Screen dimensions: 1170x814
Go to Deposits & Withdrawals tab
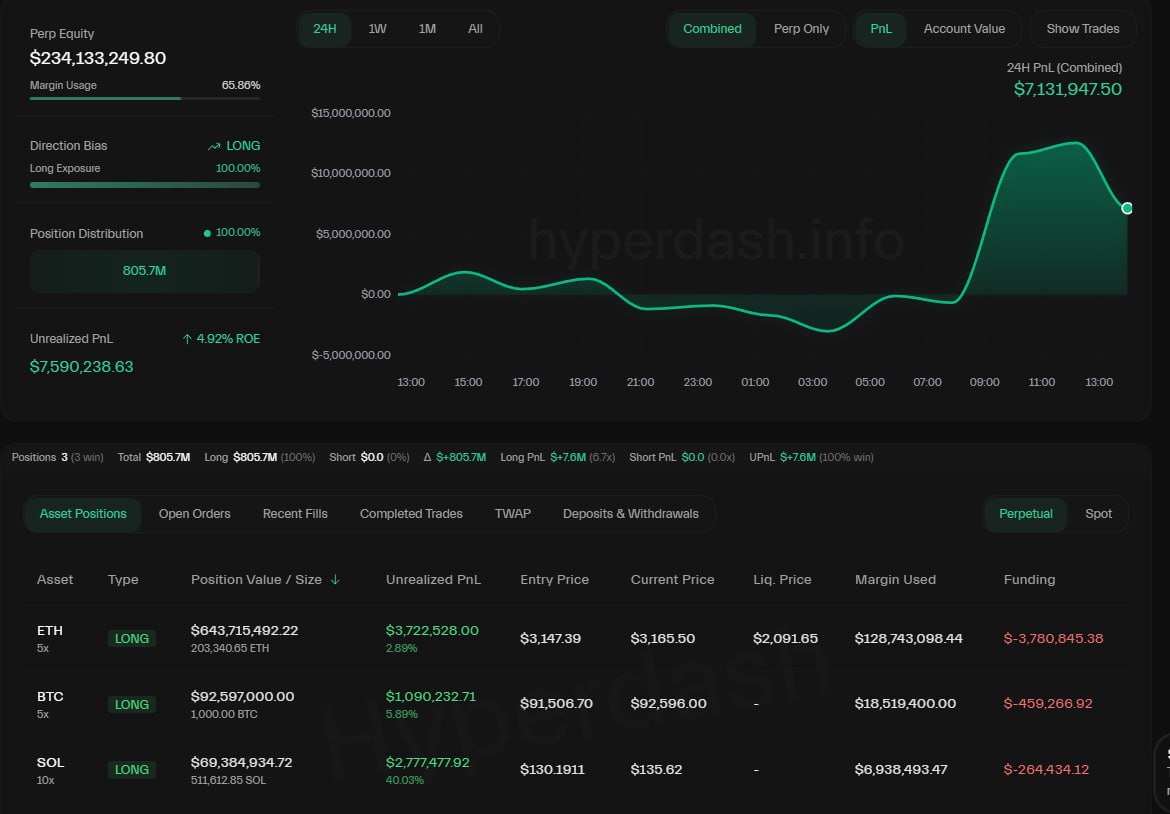630,514
